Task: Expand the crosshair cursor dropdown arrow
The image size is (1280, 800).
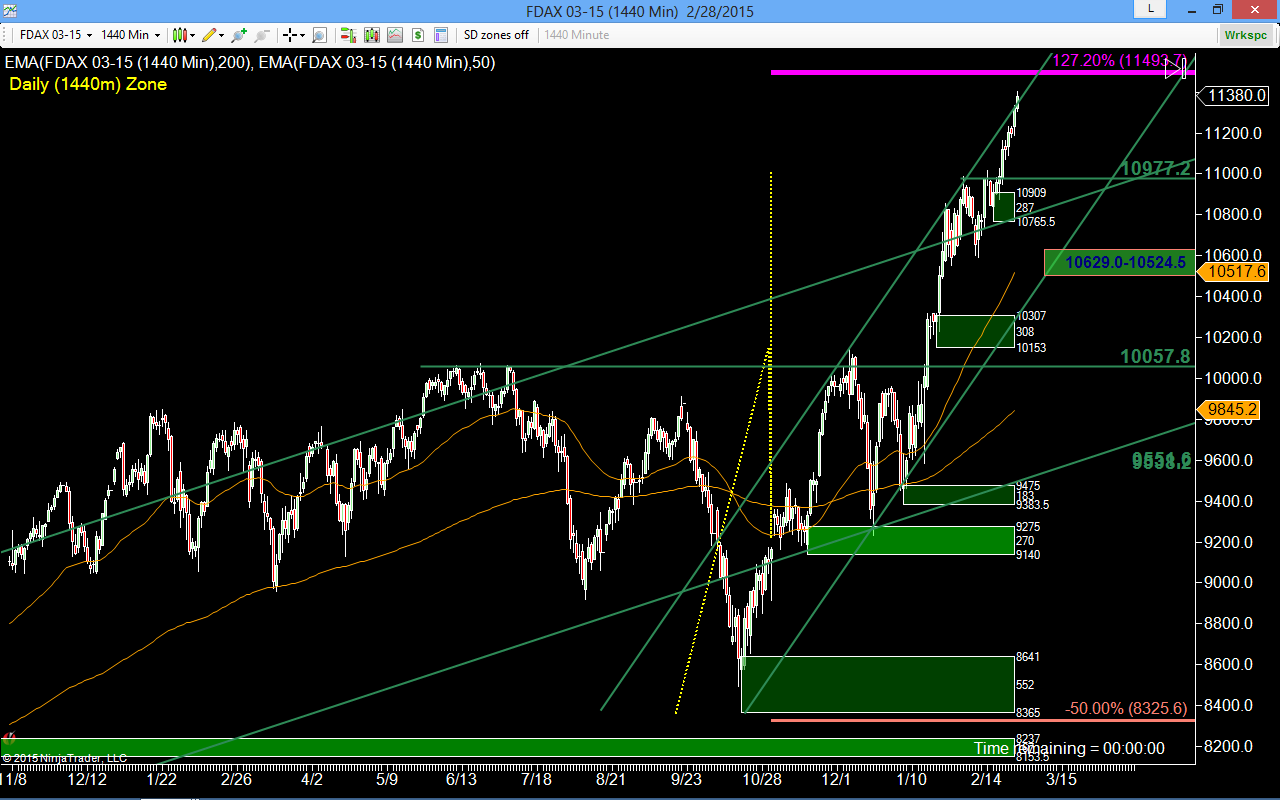Action: pyautogui.click(x=302, y=35)
